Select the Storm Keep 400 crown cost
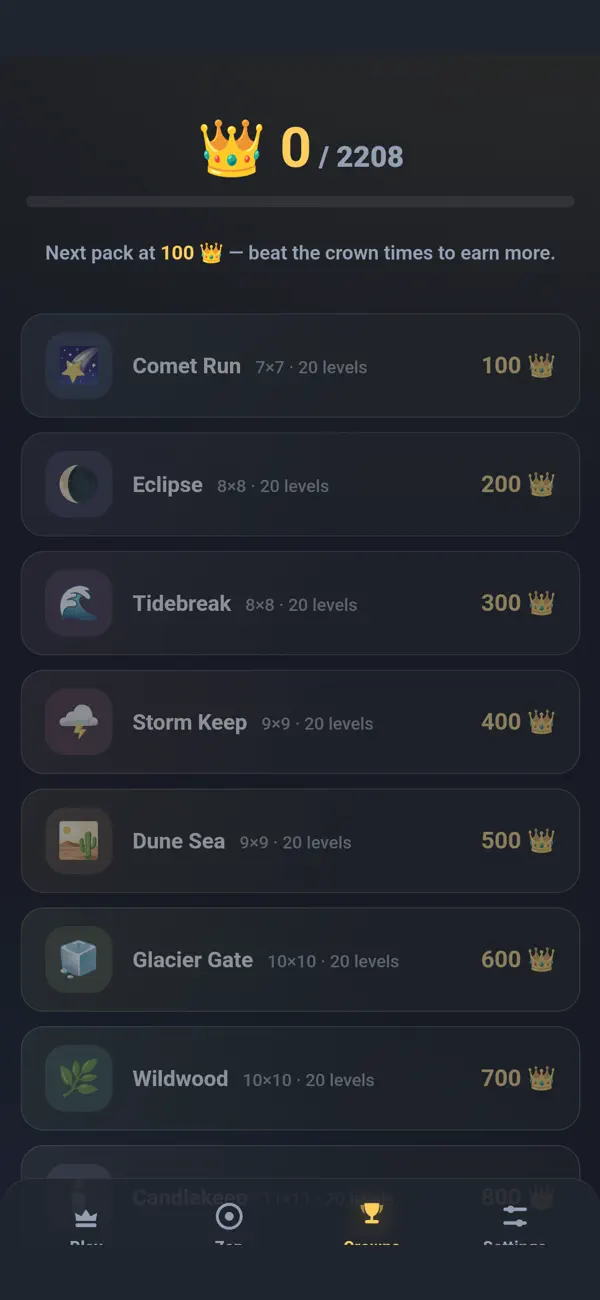 tap(517, 722)
